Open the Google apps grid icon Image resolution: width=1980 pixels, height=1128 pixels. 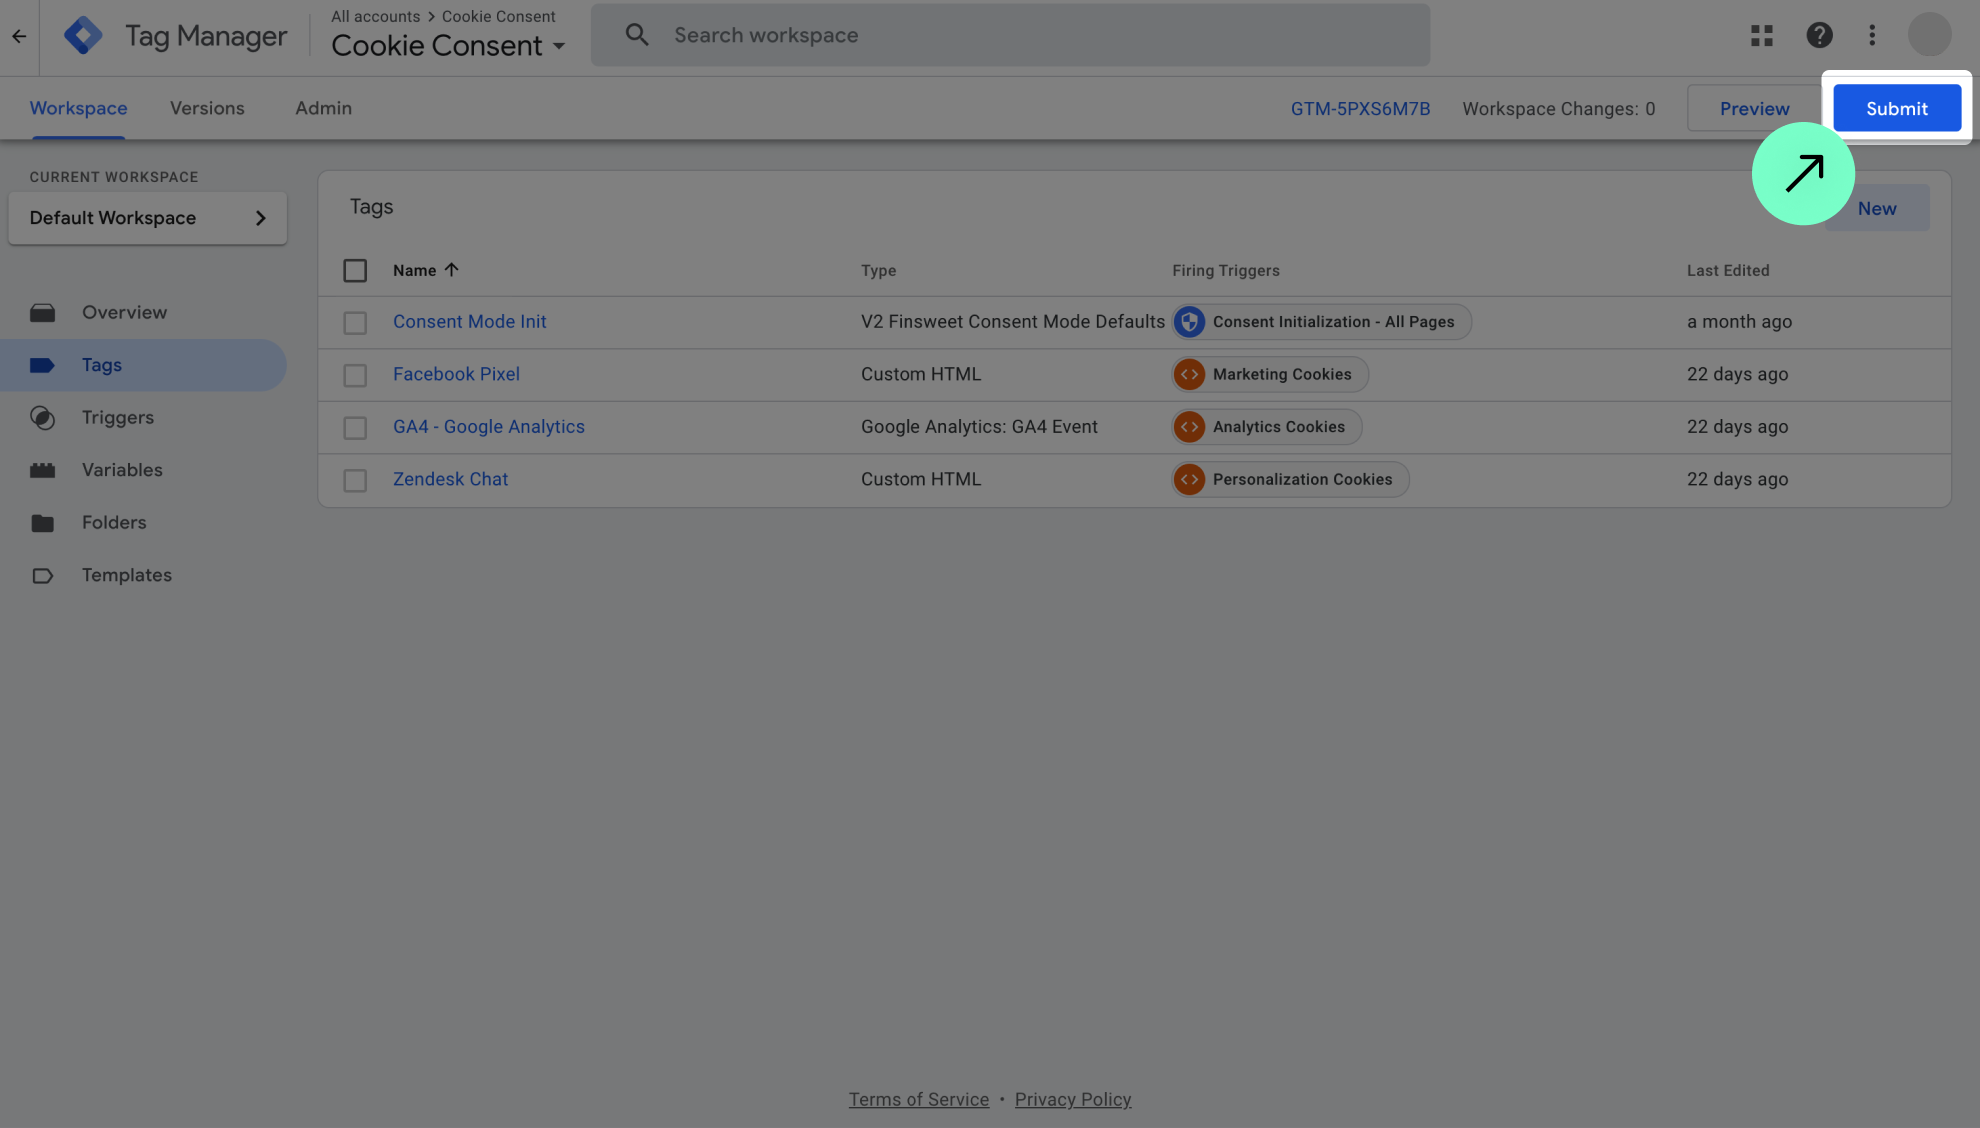click(1762, 36)
